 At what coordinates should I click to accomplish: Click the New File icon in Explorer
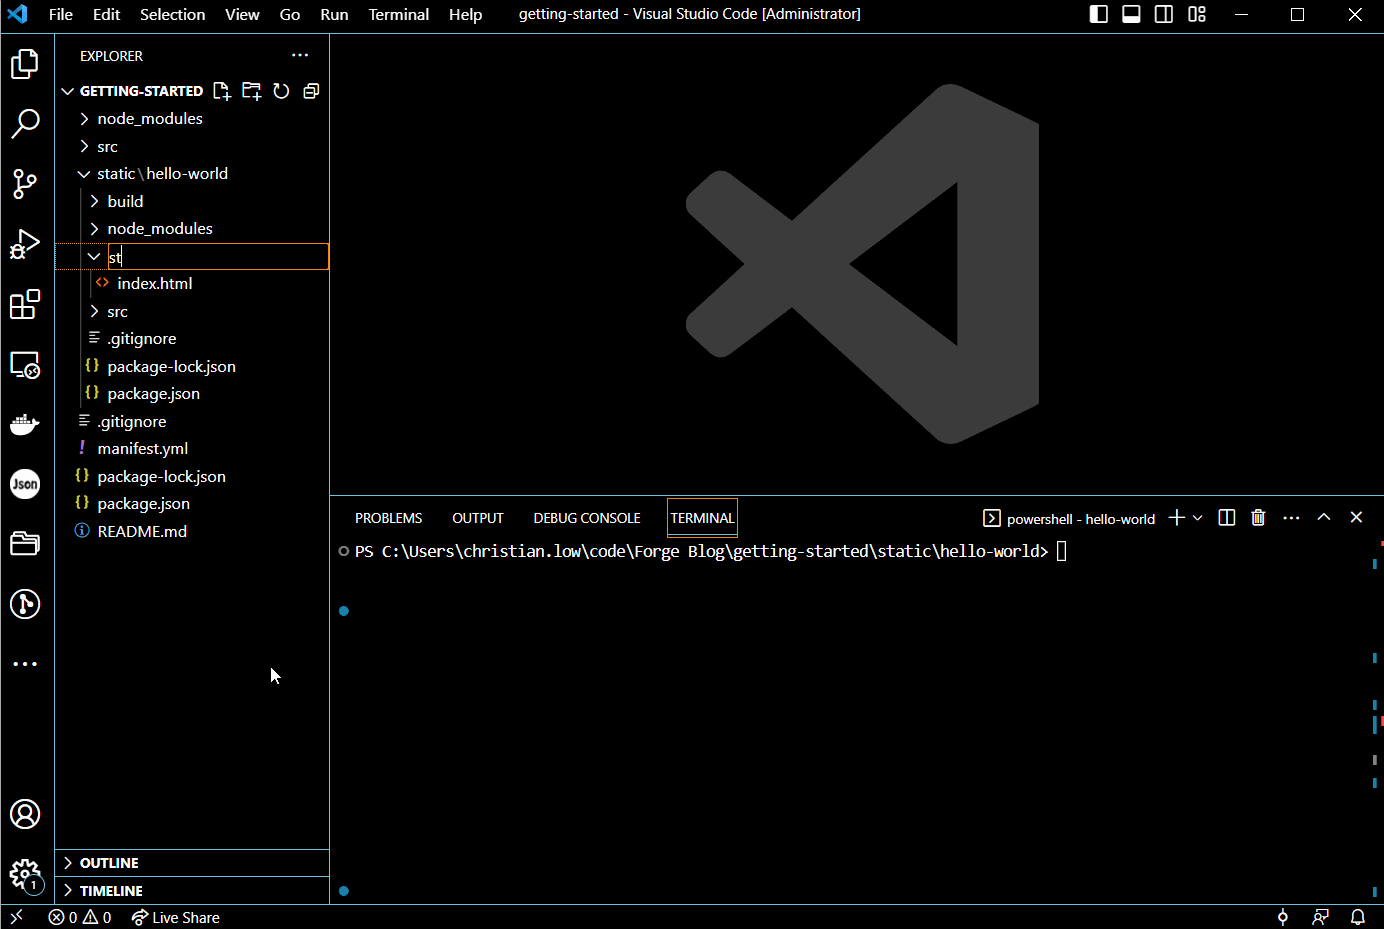(222, 91)
